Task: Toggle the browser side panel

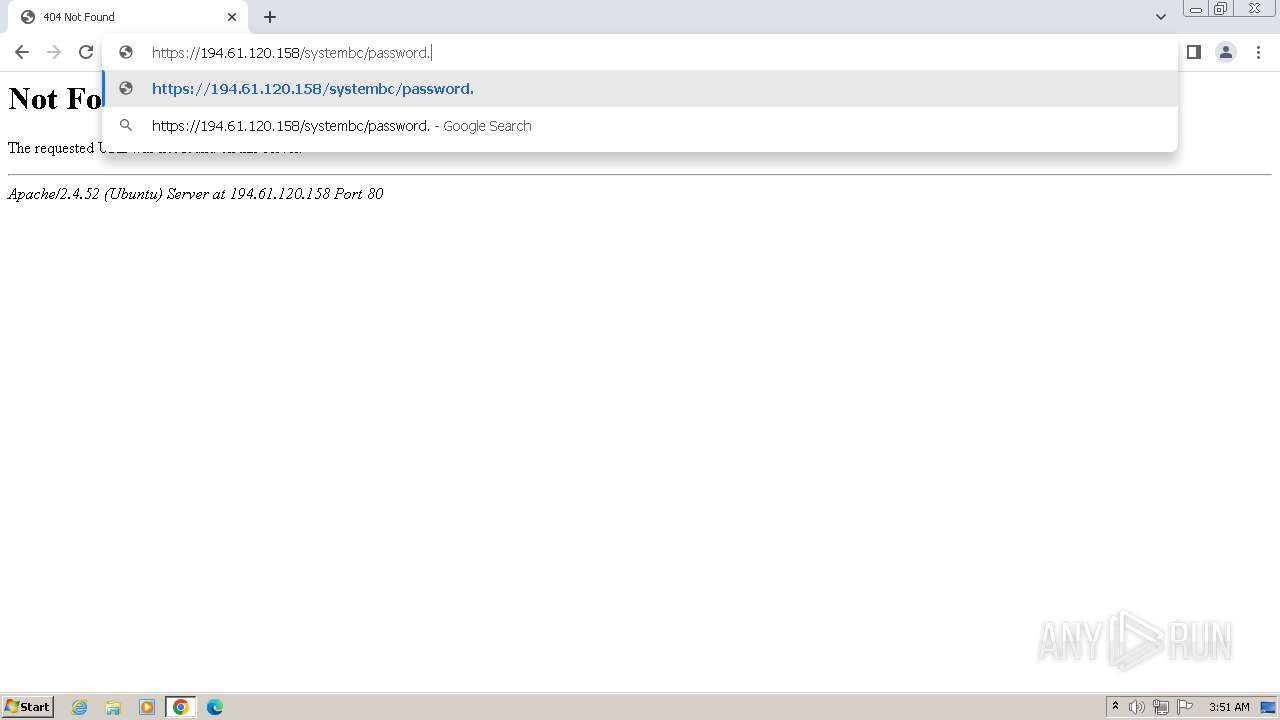Action: click(1194, 52)
